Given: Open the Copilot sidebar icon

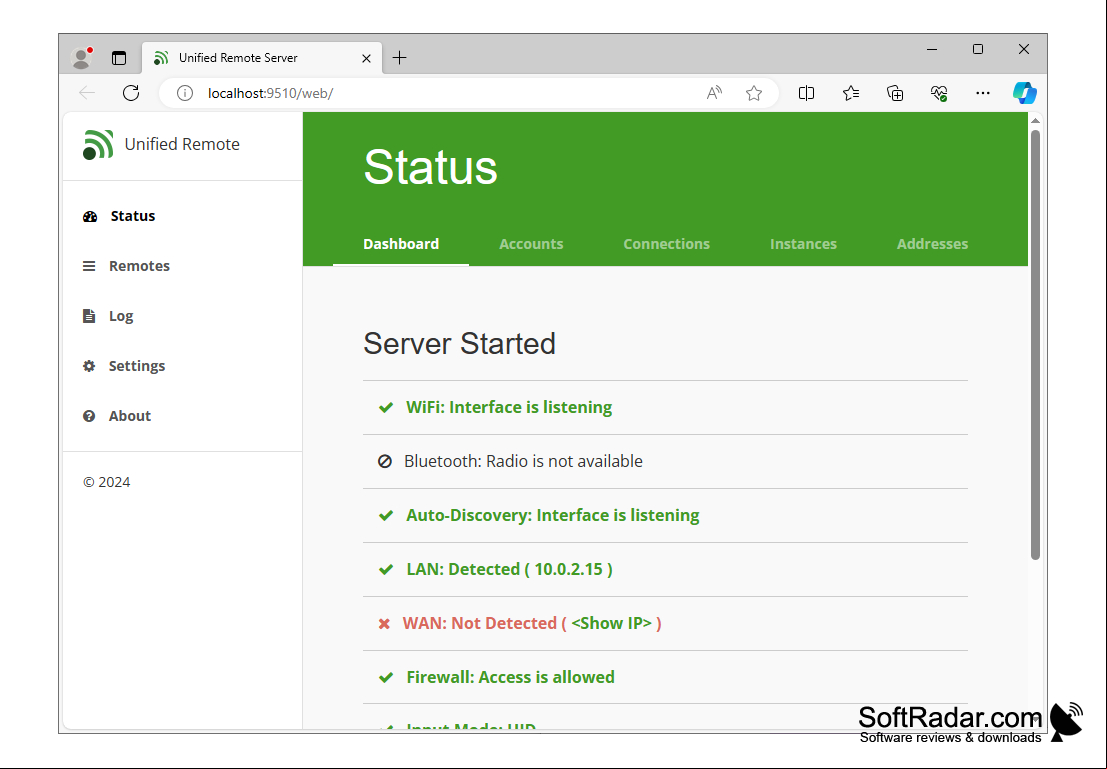Looking at the screenshot, I should click(1024, 93).
